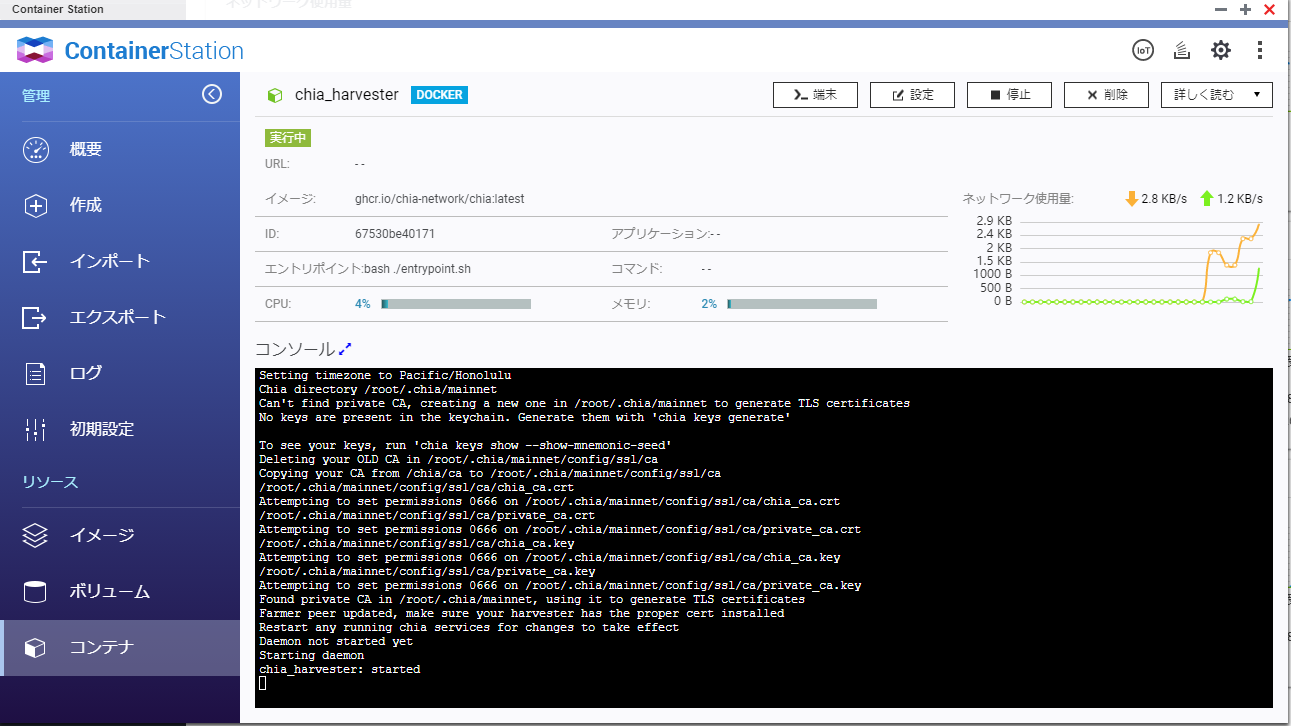Open the イメージ images sidebar icon
The width and height of the screenshot is (1291, 726).
(34, 535)
